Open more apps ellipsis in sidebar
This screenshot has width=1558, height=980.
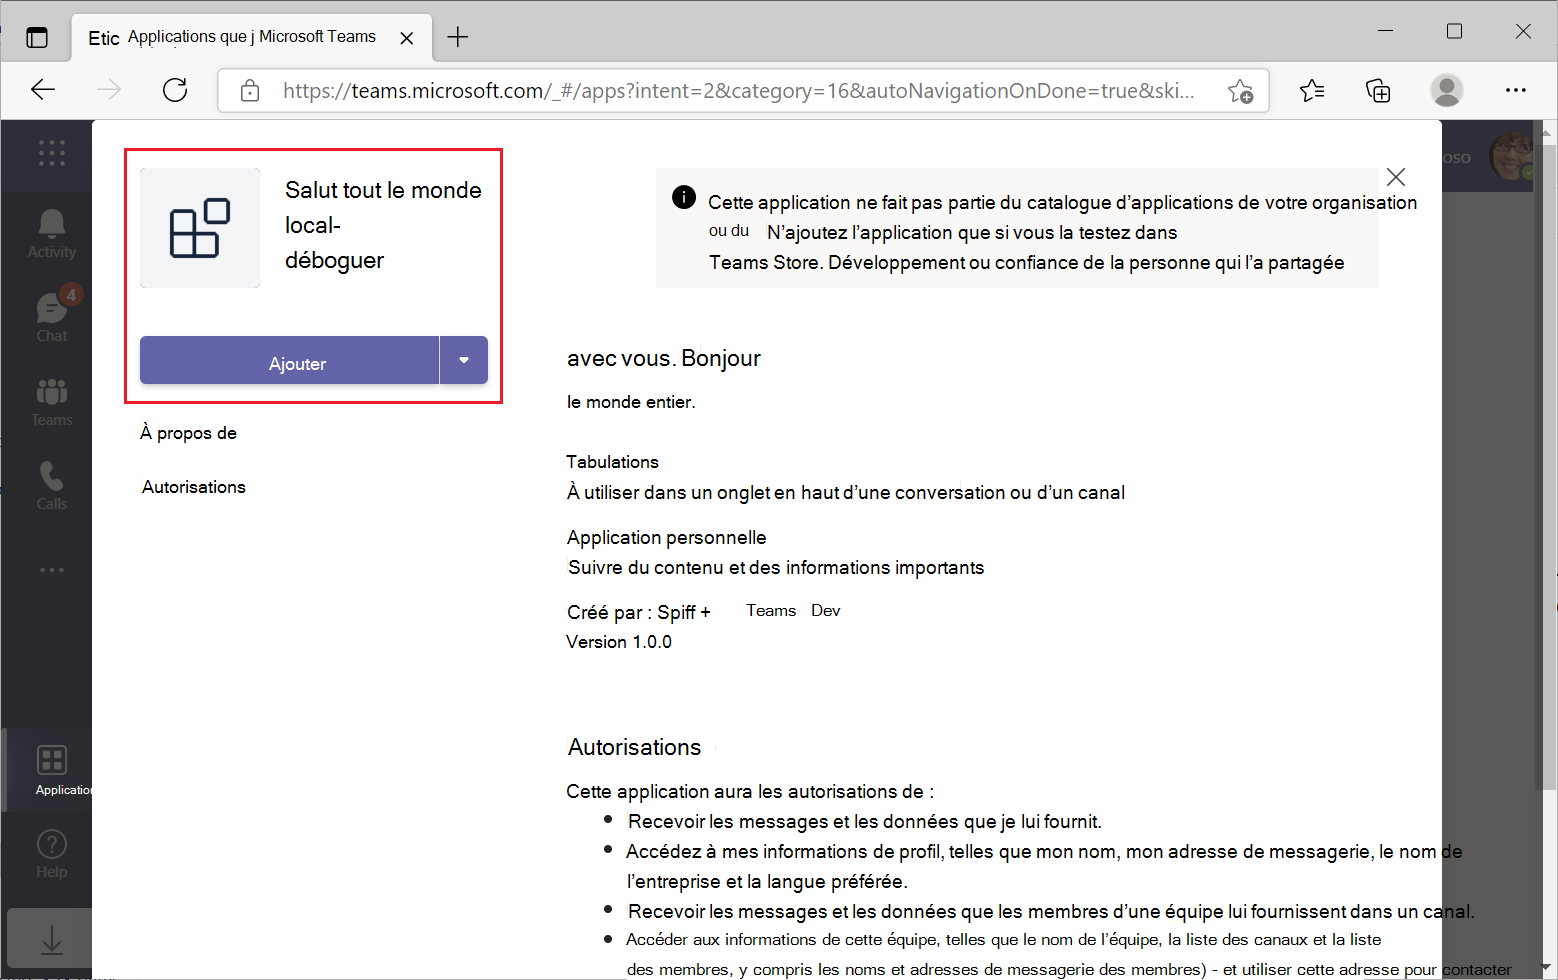(x=52, y=570)
